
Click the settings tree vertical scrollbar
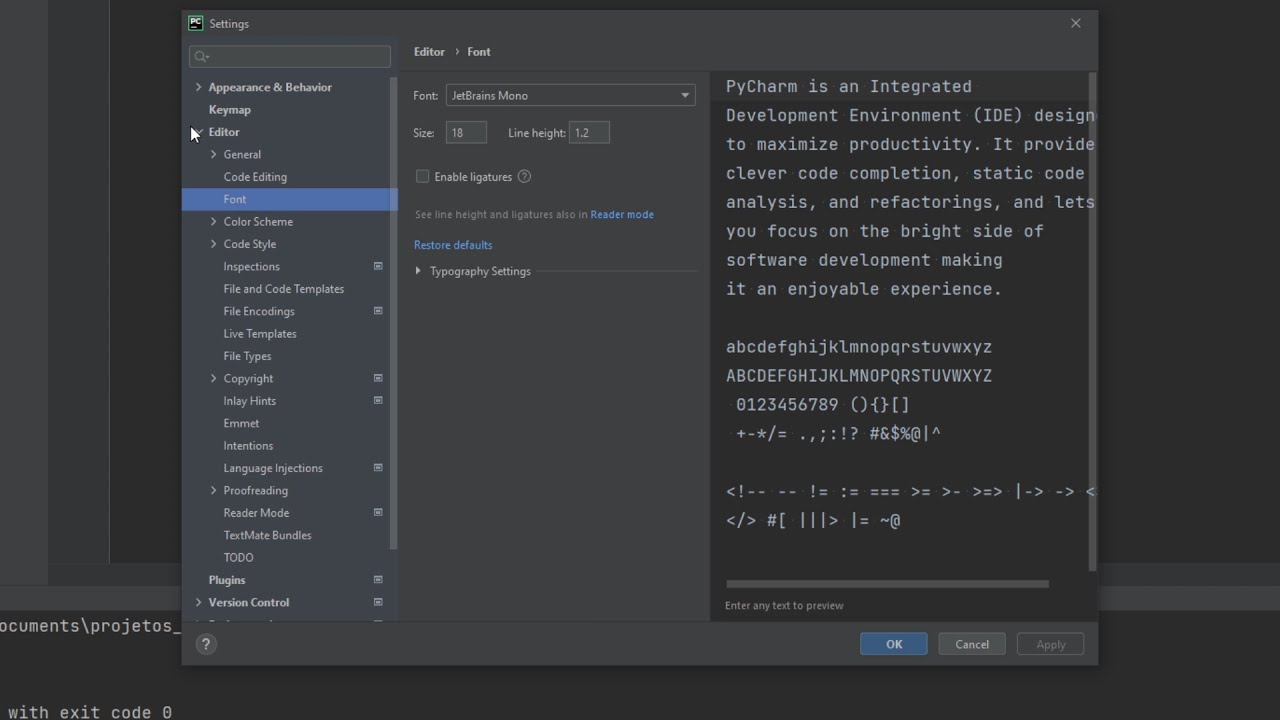[x=394, y=313]
